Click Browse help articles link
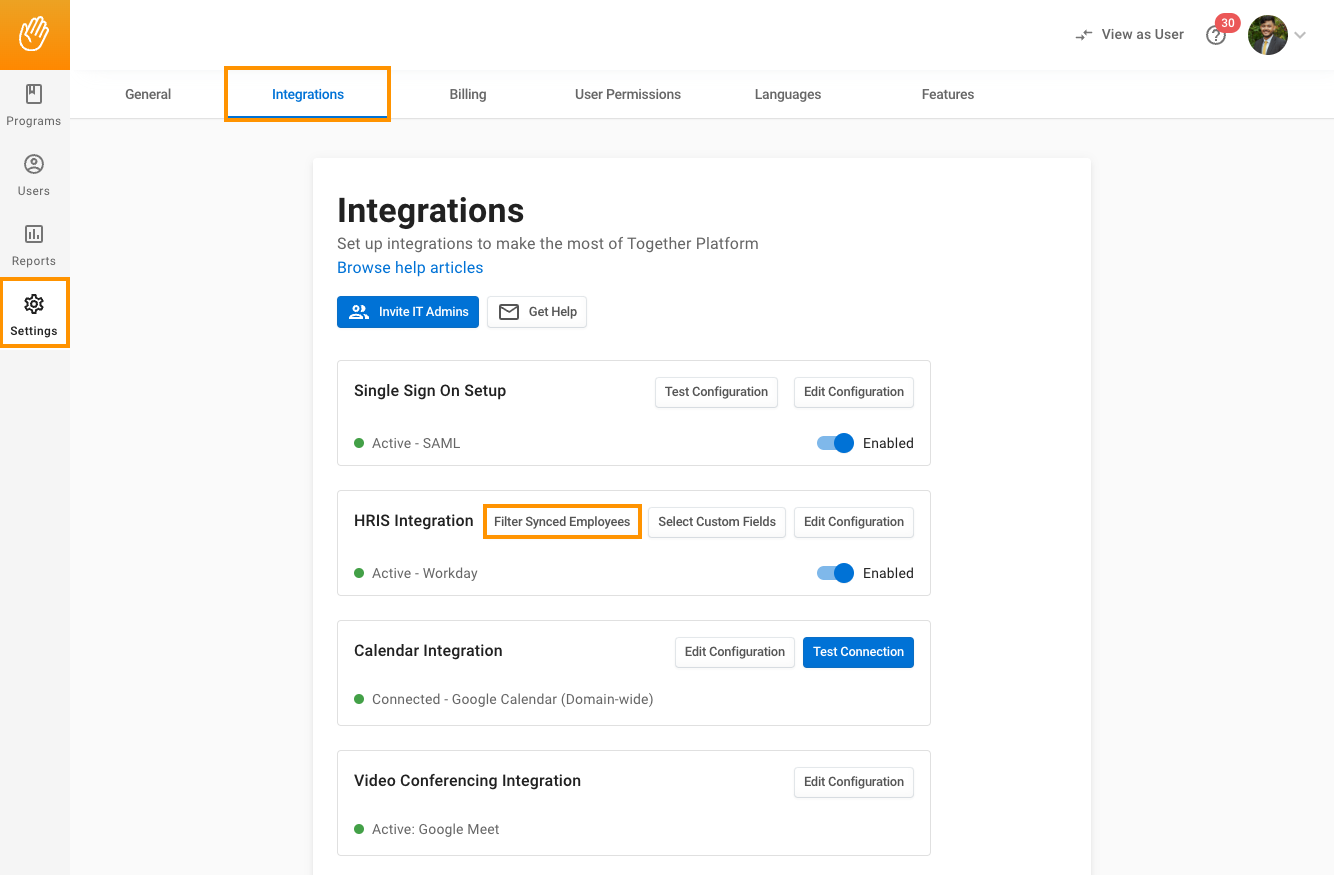 point(410,268)
